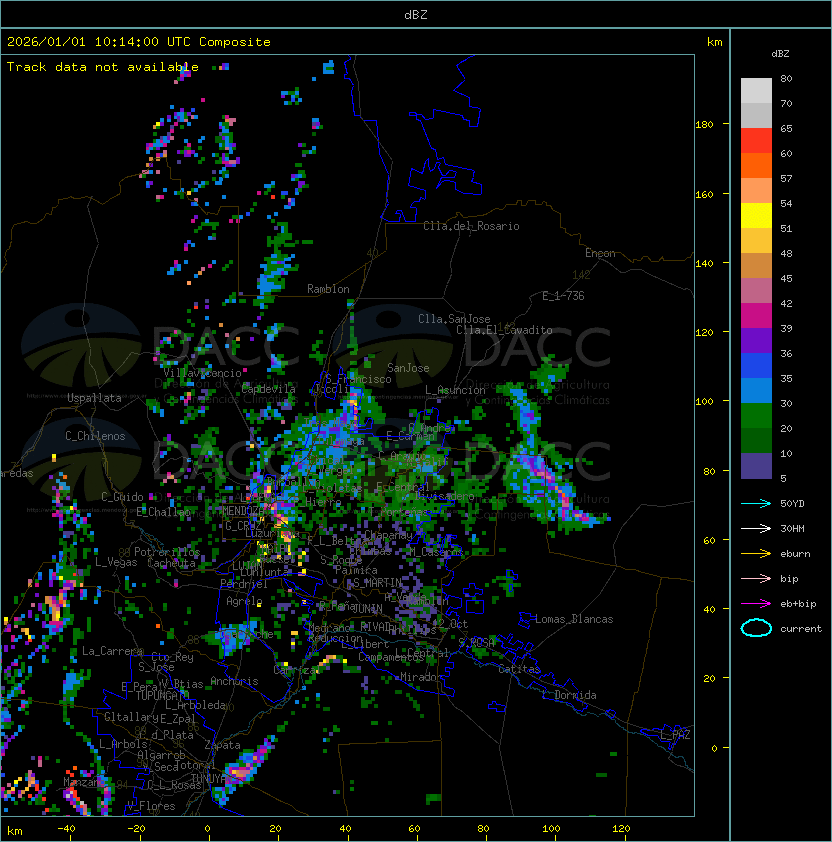
Task: Click the light gray 80 dBZ swatch
Action: (756, 90)
